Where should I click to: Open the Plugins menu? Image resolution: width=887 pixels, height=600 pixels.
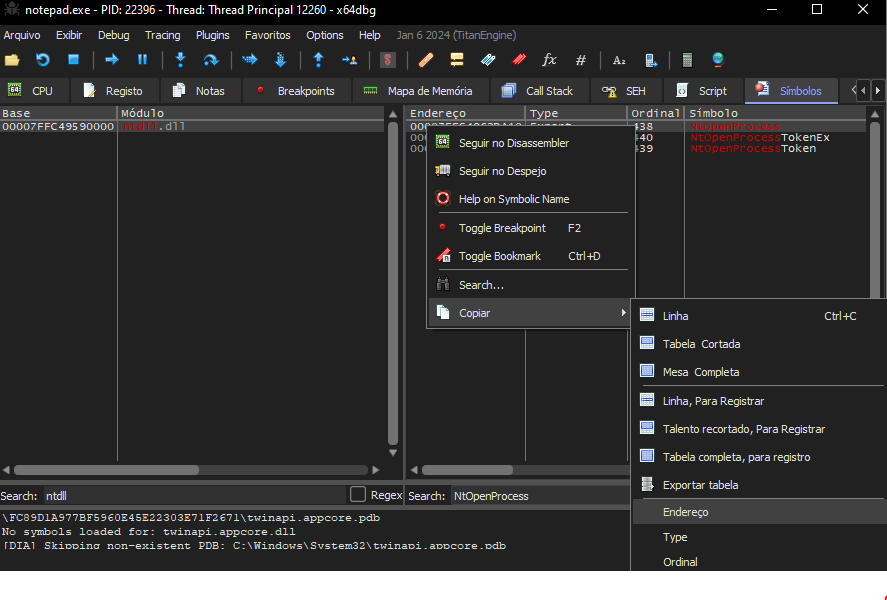point(212,35)
